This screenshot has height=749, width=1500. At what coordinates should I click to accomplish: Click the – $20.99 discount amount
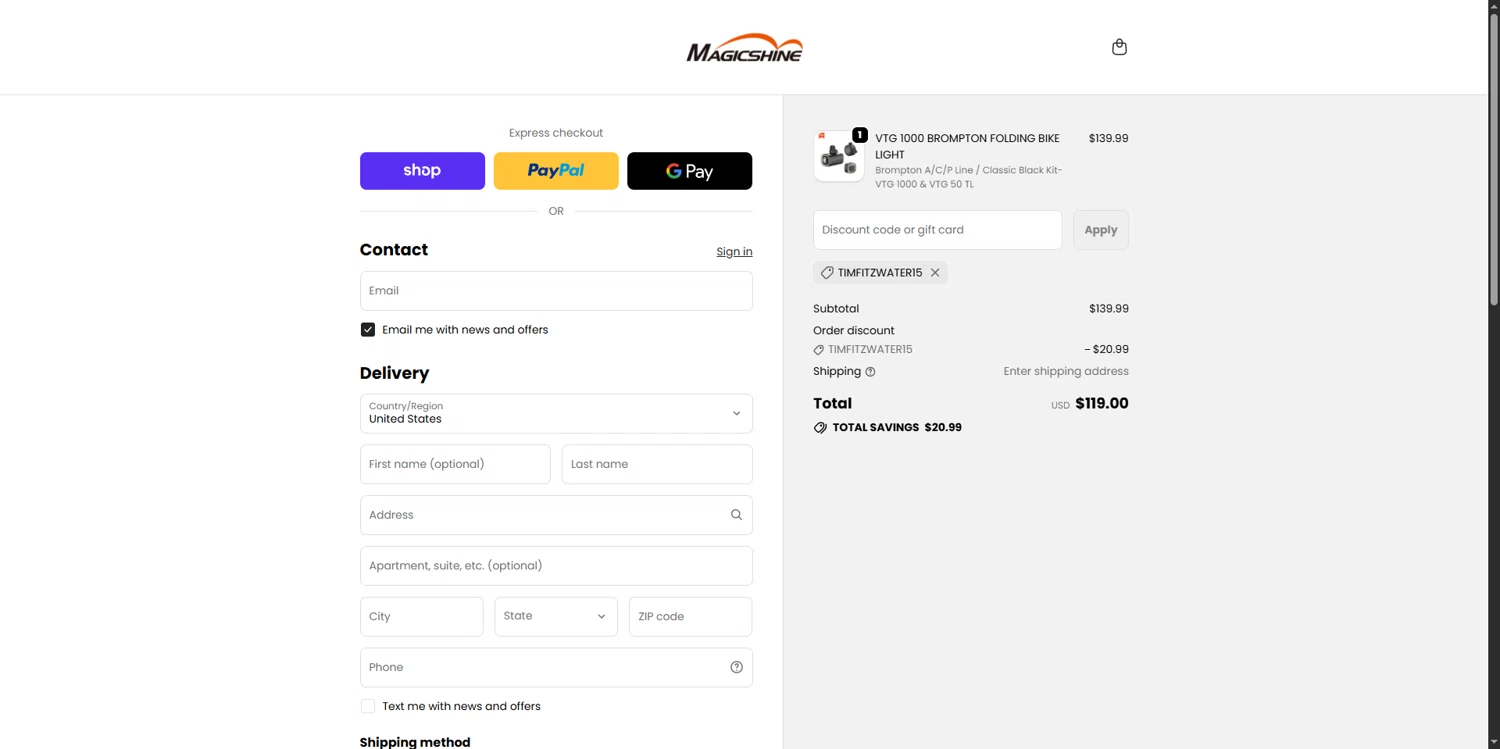click(x=1106, y=349)
